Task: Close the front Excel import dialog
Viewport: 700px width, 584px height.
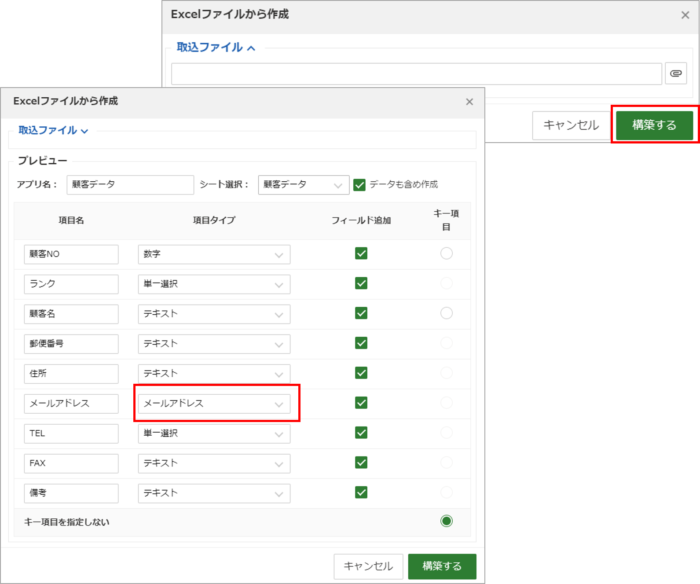Action: click(469, 102)
